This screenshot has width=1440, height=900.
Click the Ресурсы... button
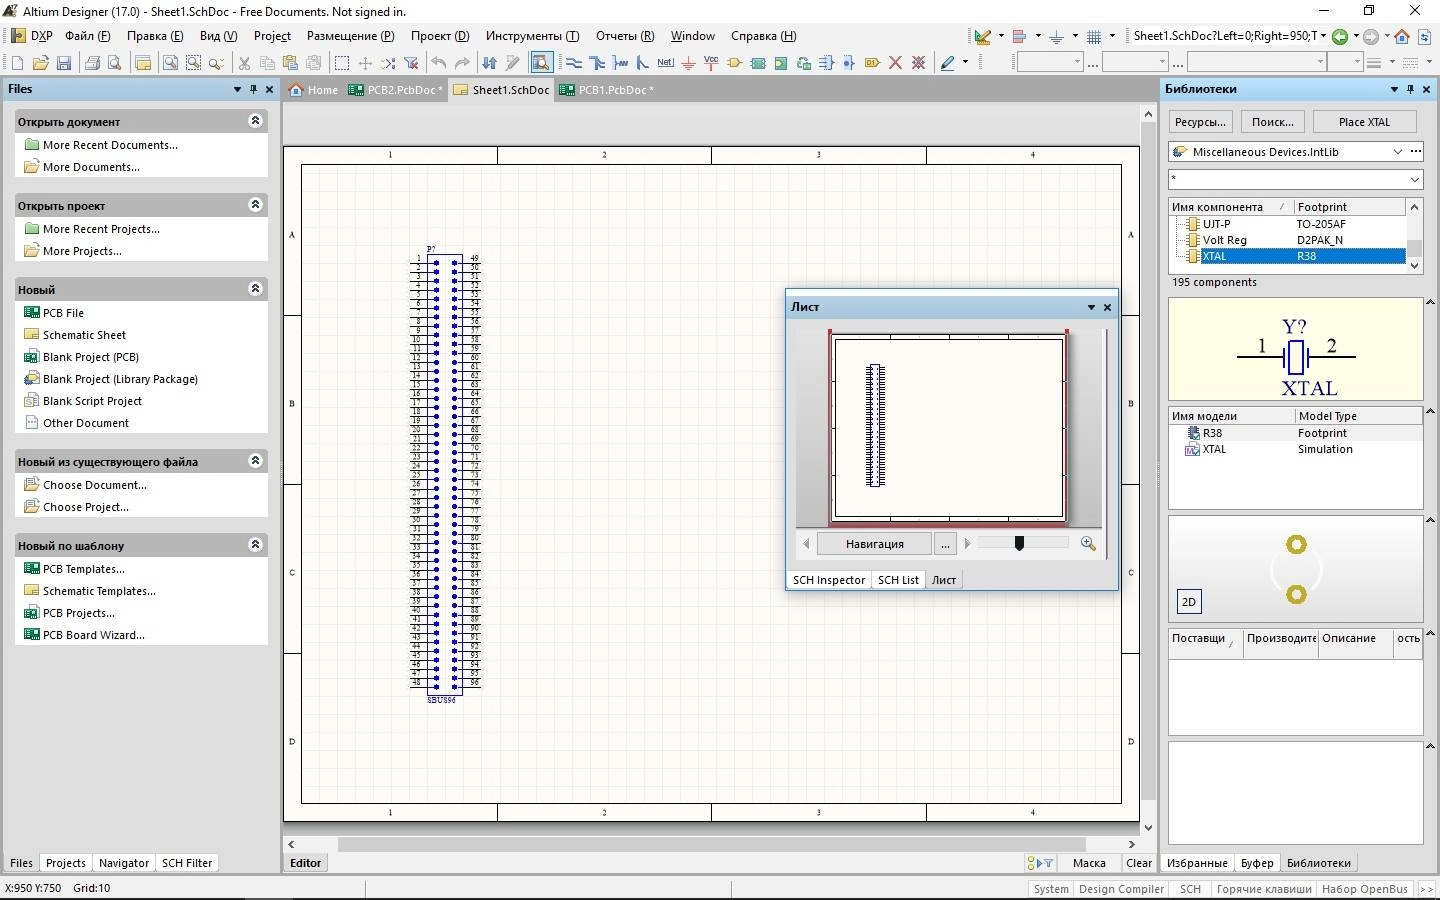tap(1200, 122)
